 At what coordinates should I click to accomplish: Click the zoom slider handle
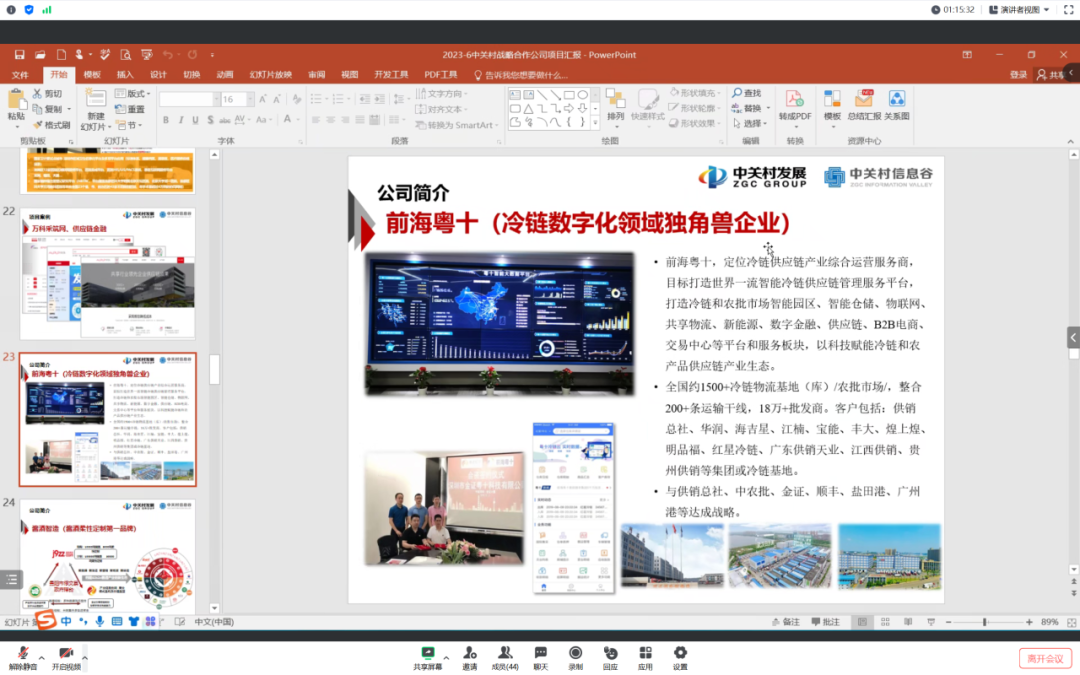pyautogui.click(x=984, y=622)
